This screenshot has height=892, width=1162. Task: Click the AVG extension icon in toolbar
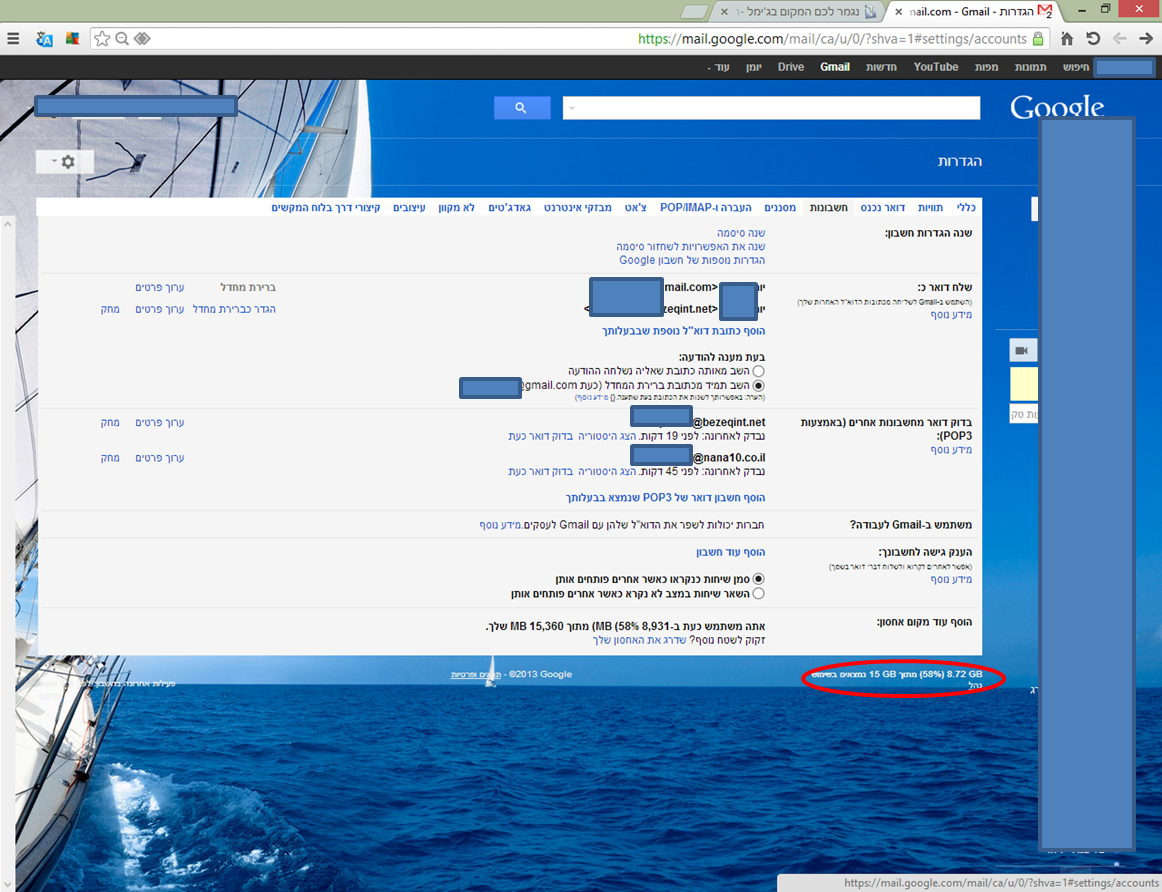[x=72, y=39]
